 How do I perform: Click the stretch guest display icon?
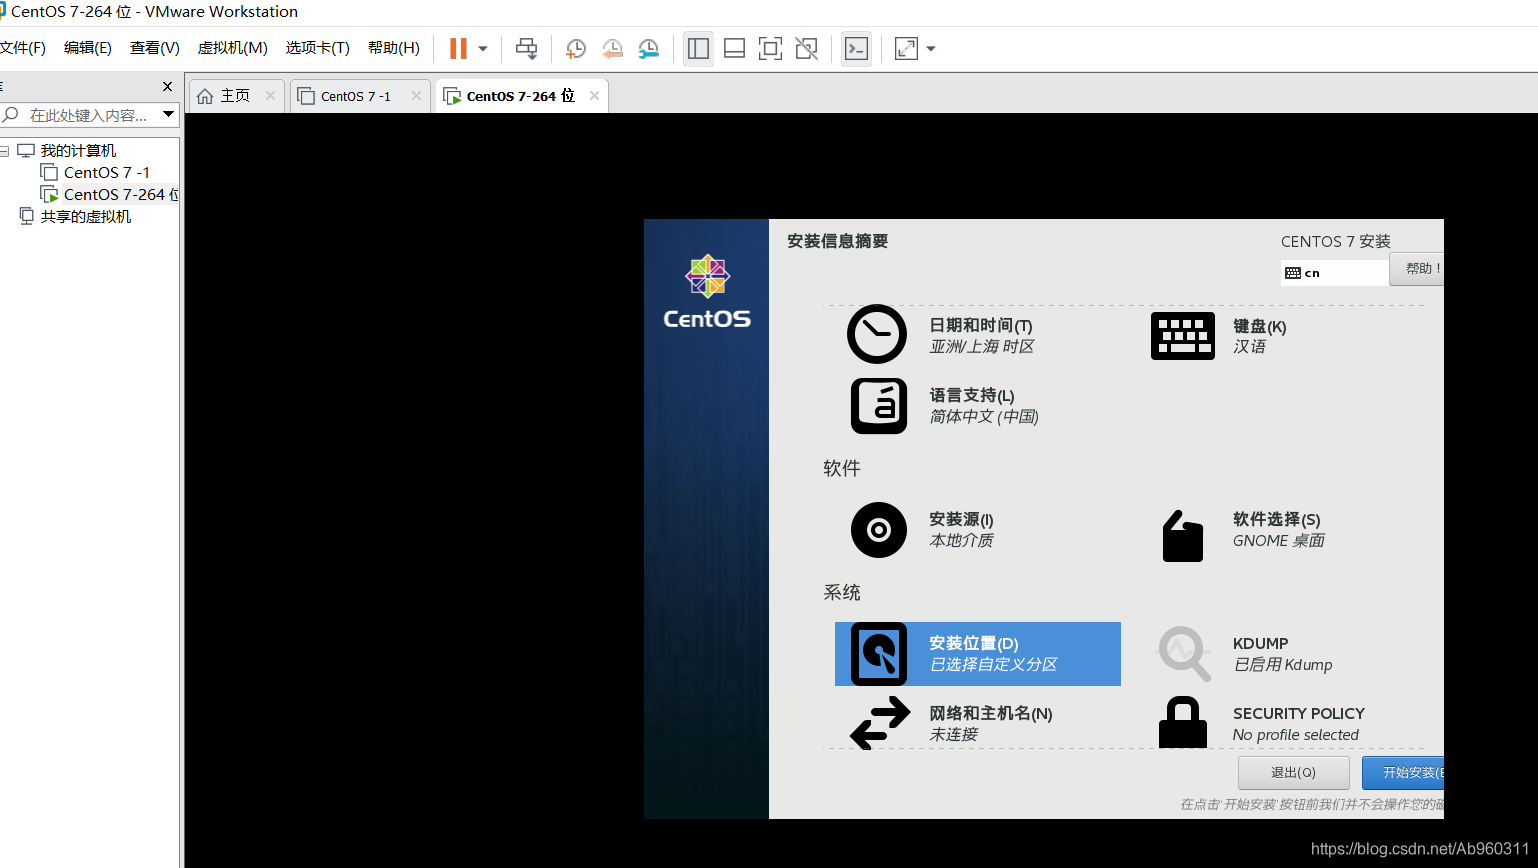point(906,48)
